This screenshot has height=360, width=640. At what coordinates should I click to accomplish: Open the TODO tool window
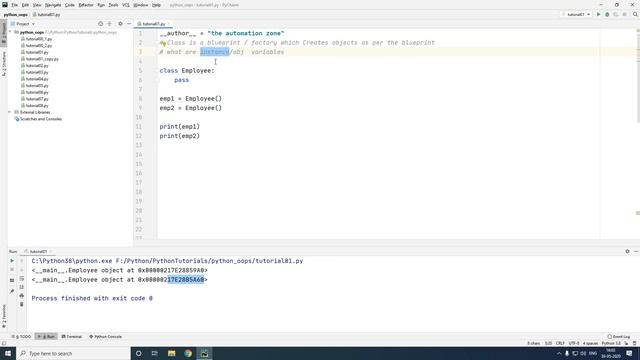(21, 337)
